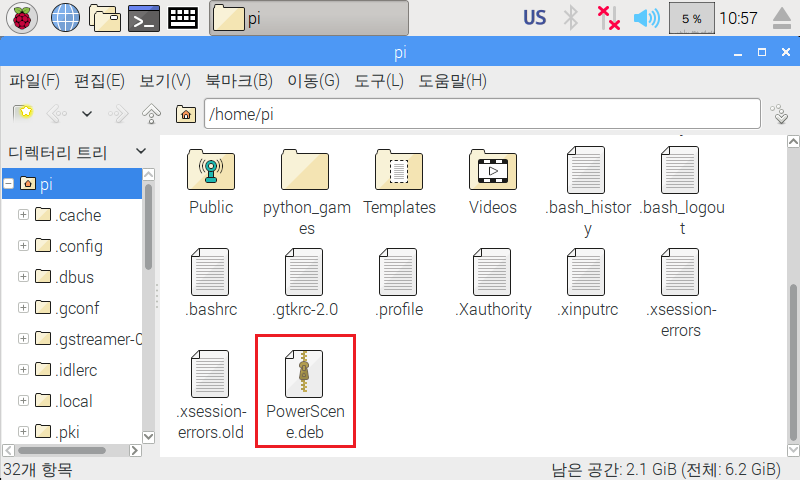Viewport: 800px width, 480px height.
Task: Click the tree pane horizontal scrollbar
Action: coord(62,450)
